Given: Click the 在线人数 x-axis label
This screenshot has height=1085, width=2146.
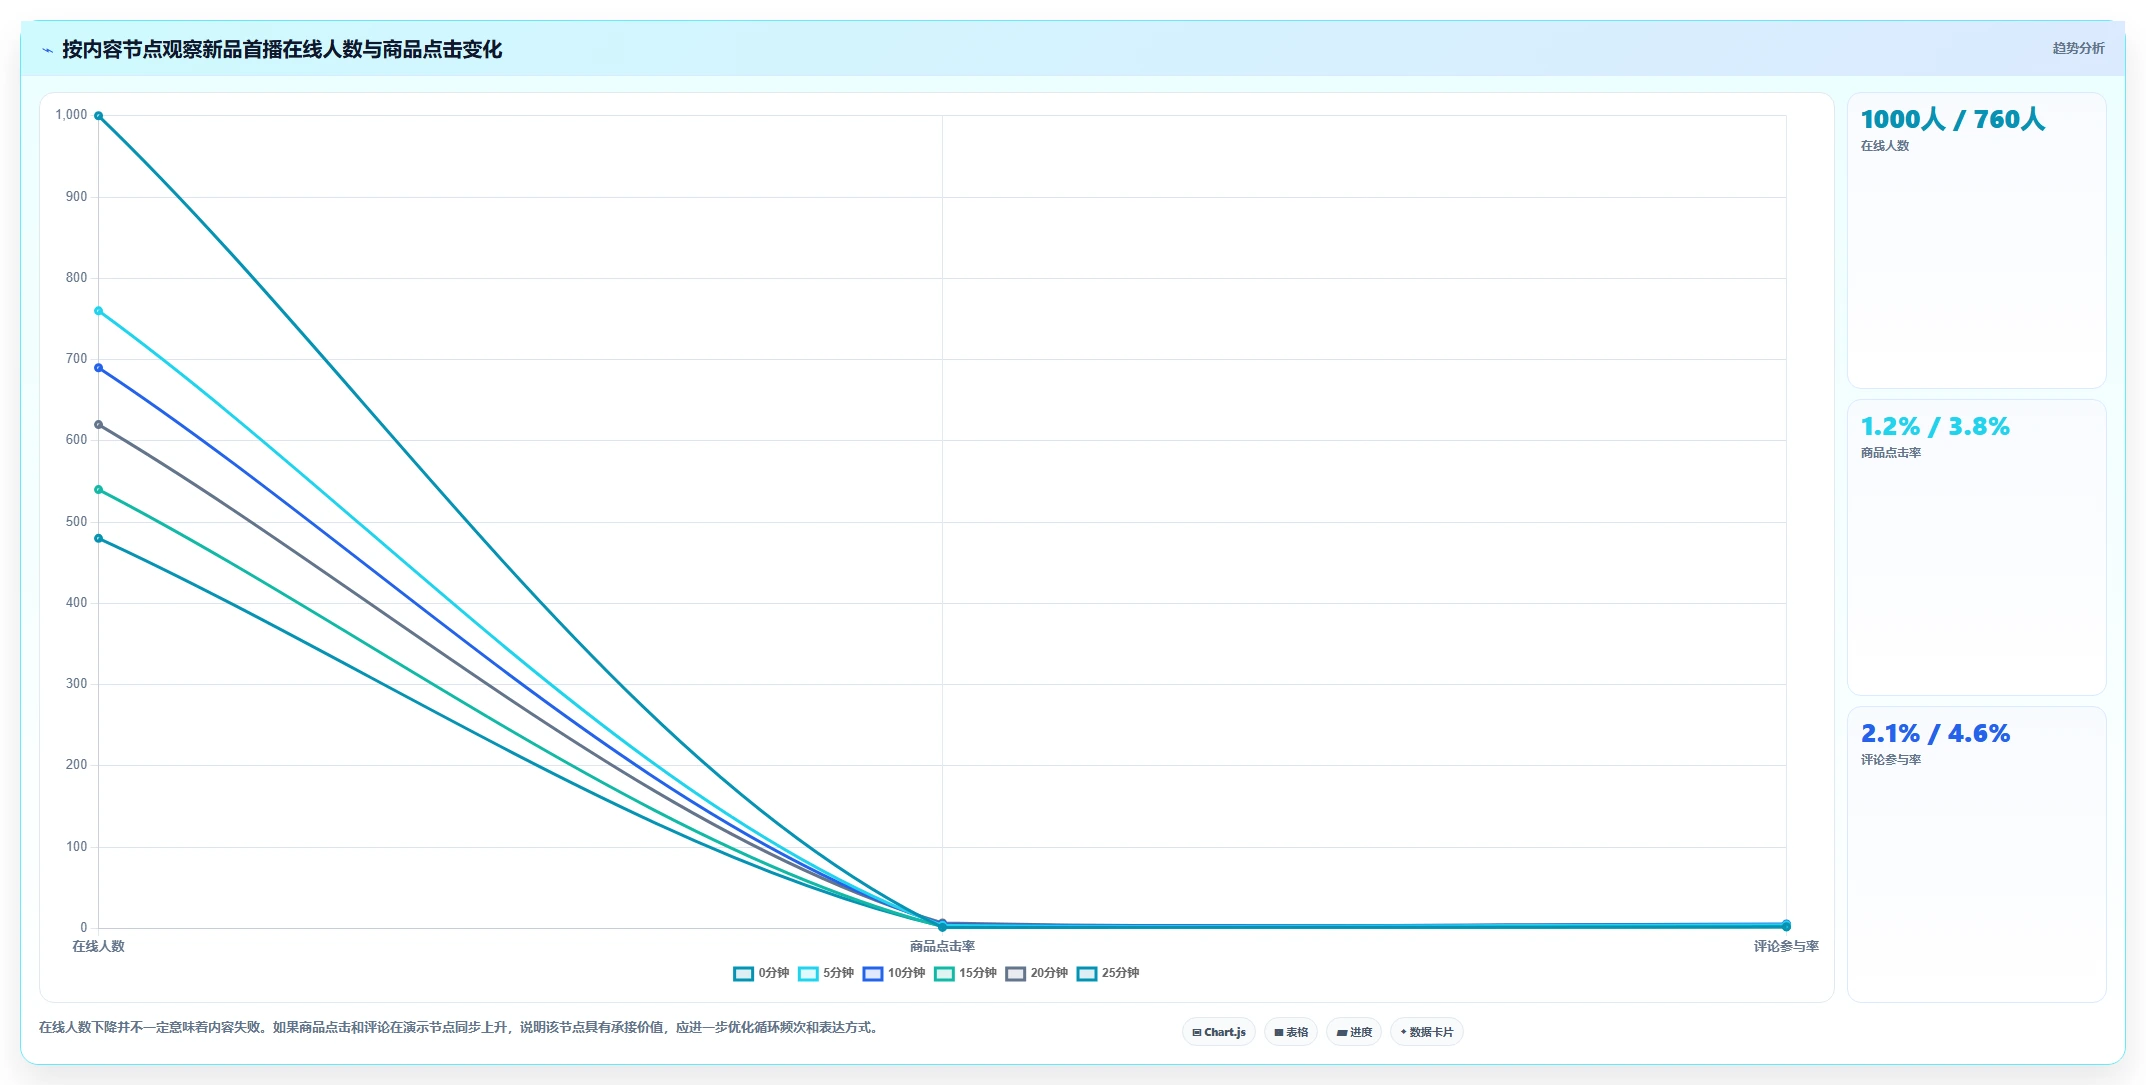Looking at the screenshot, I should 98,946.
